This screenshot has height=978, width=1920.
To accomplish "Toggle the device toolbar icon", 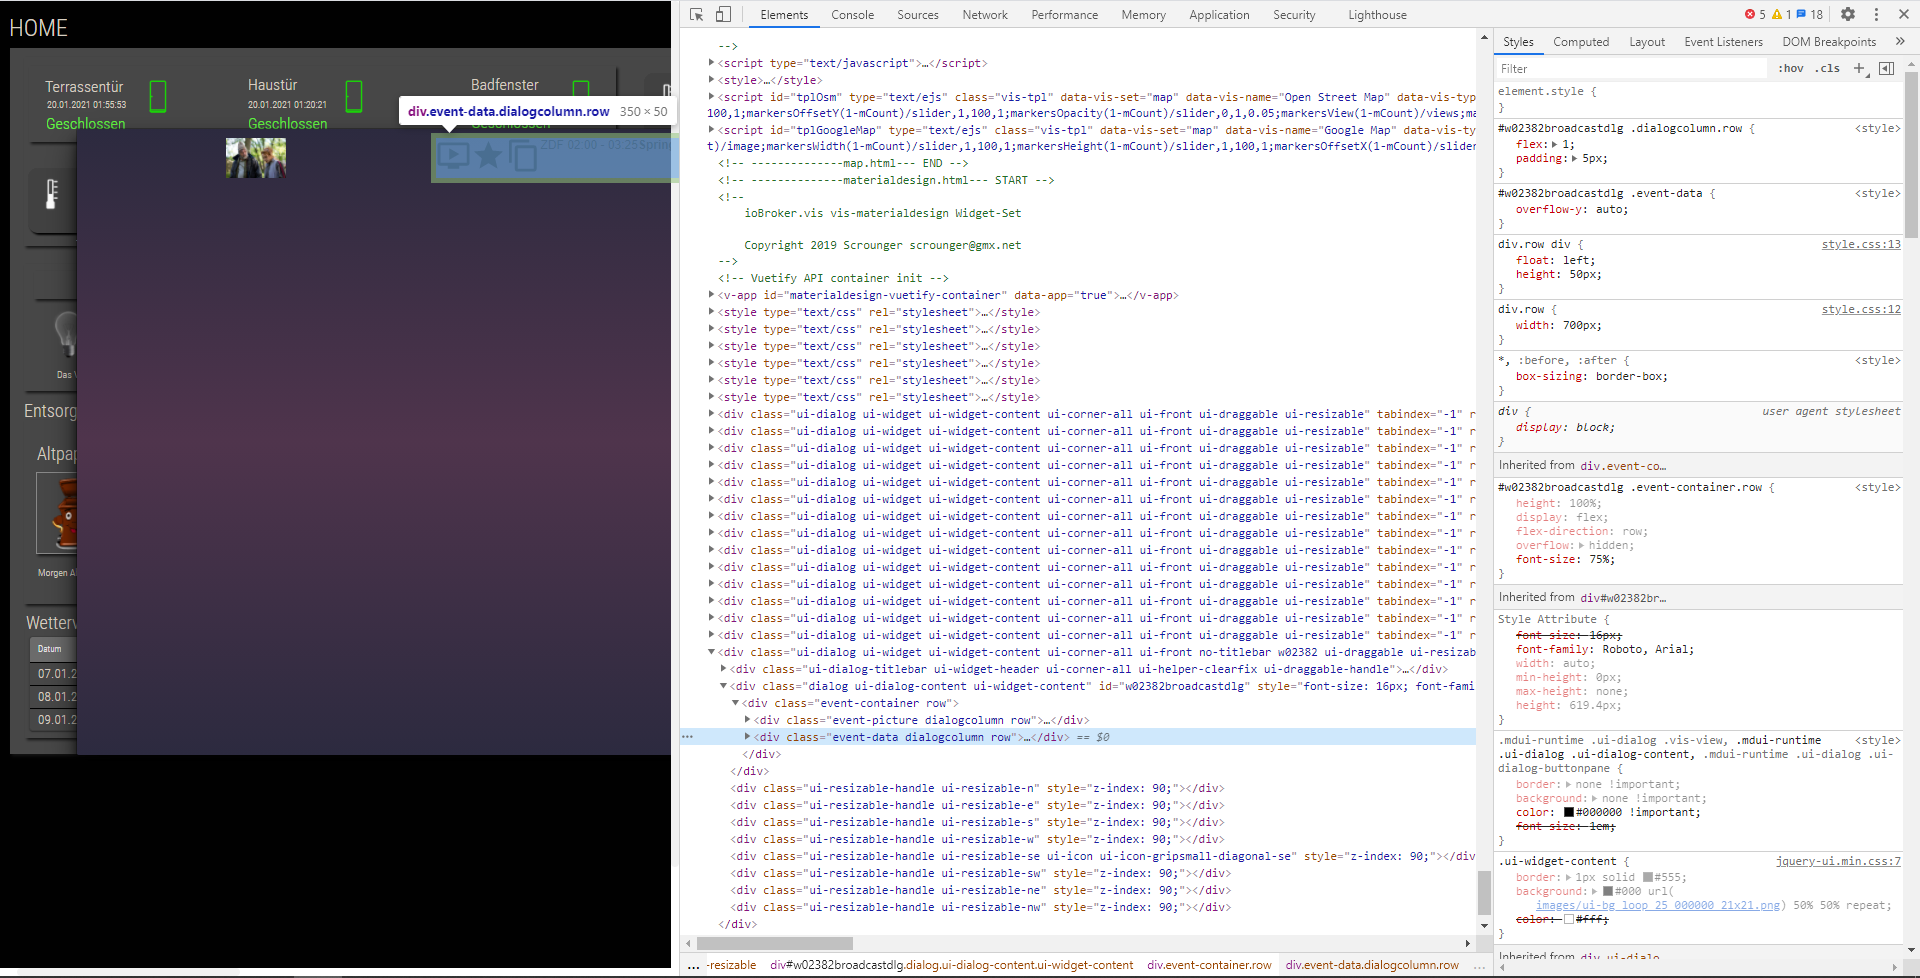I will click(723, 14).
